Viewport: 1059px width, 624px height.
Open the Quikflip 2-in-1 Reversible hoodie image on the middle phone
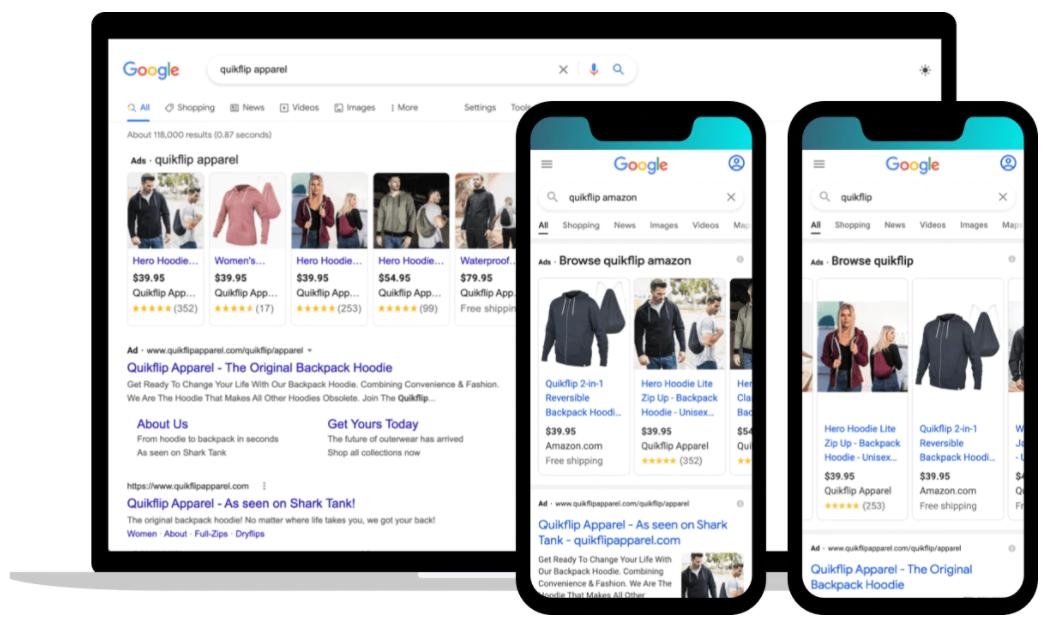tap(584, 324)
